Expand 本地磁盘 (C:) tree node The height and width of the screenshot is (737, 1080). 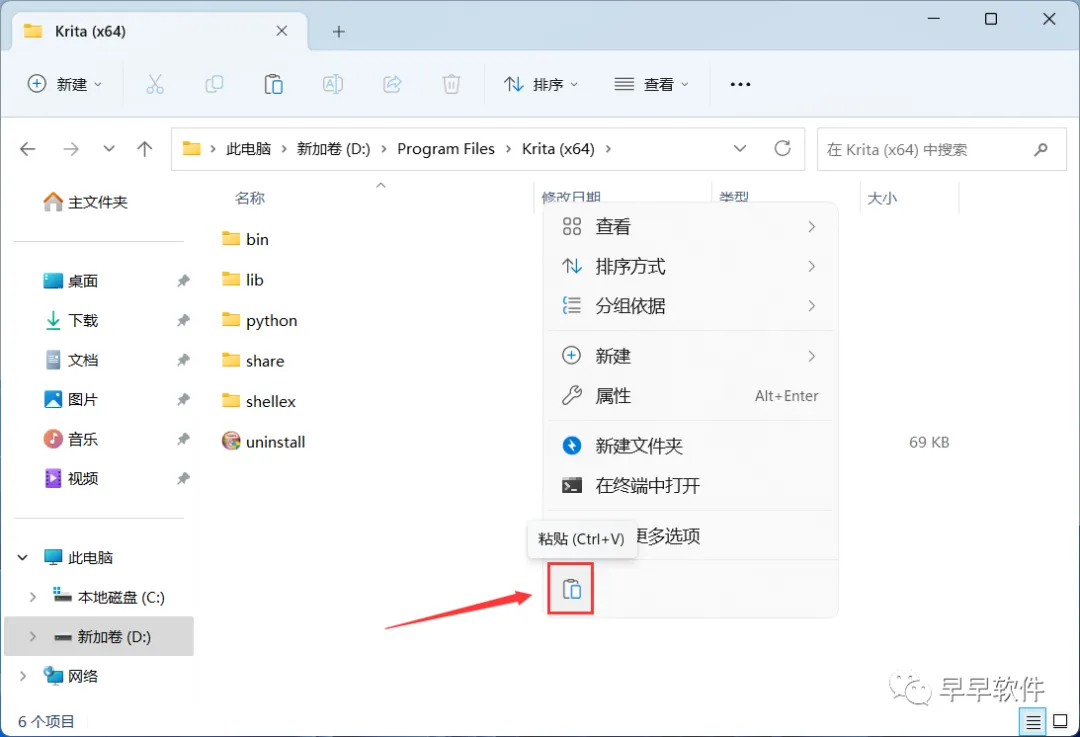coord(32,597)
